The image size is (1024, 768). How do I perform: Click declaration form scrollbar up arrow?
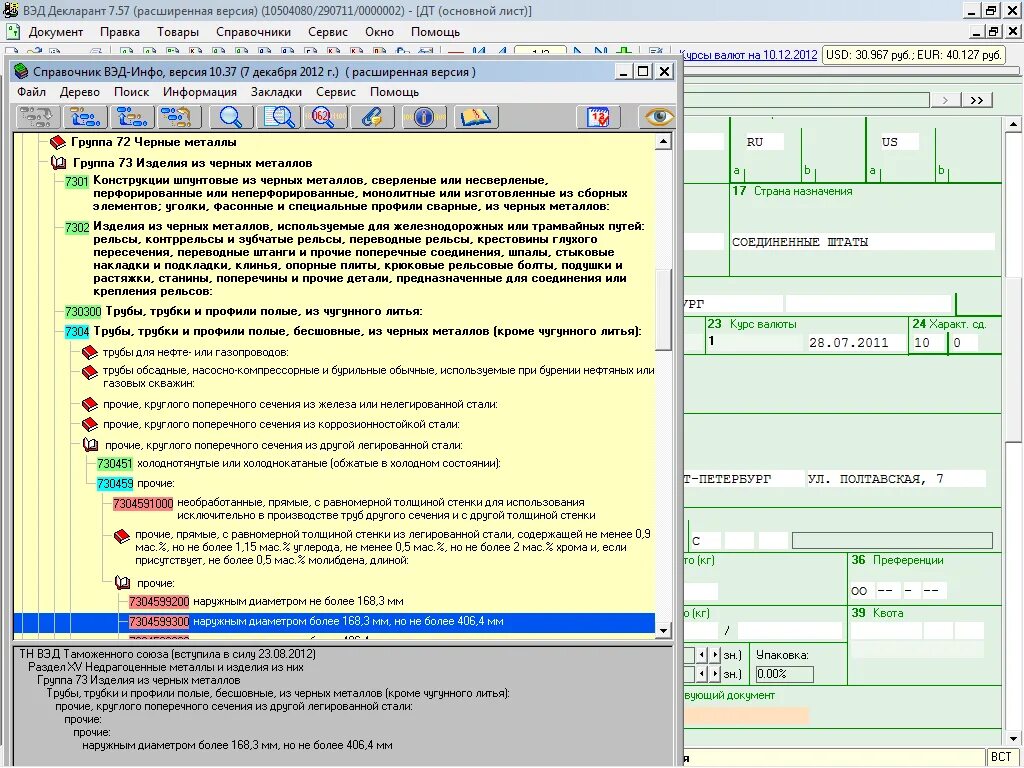(1013, 124)
